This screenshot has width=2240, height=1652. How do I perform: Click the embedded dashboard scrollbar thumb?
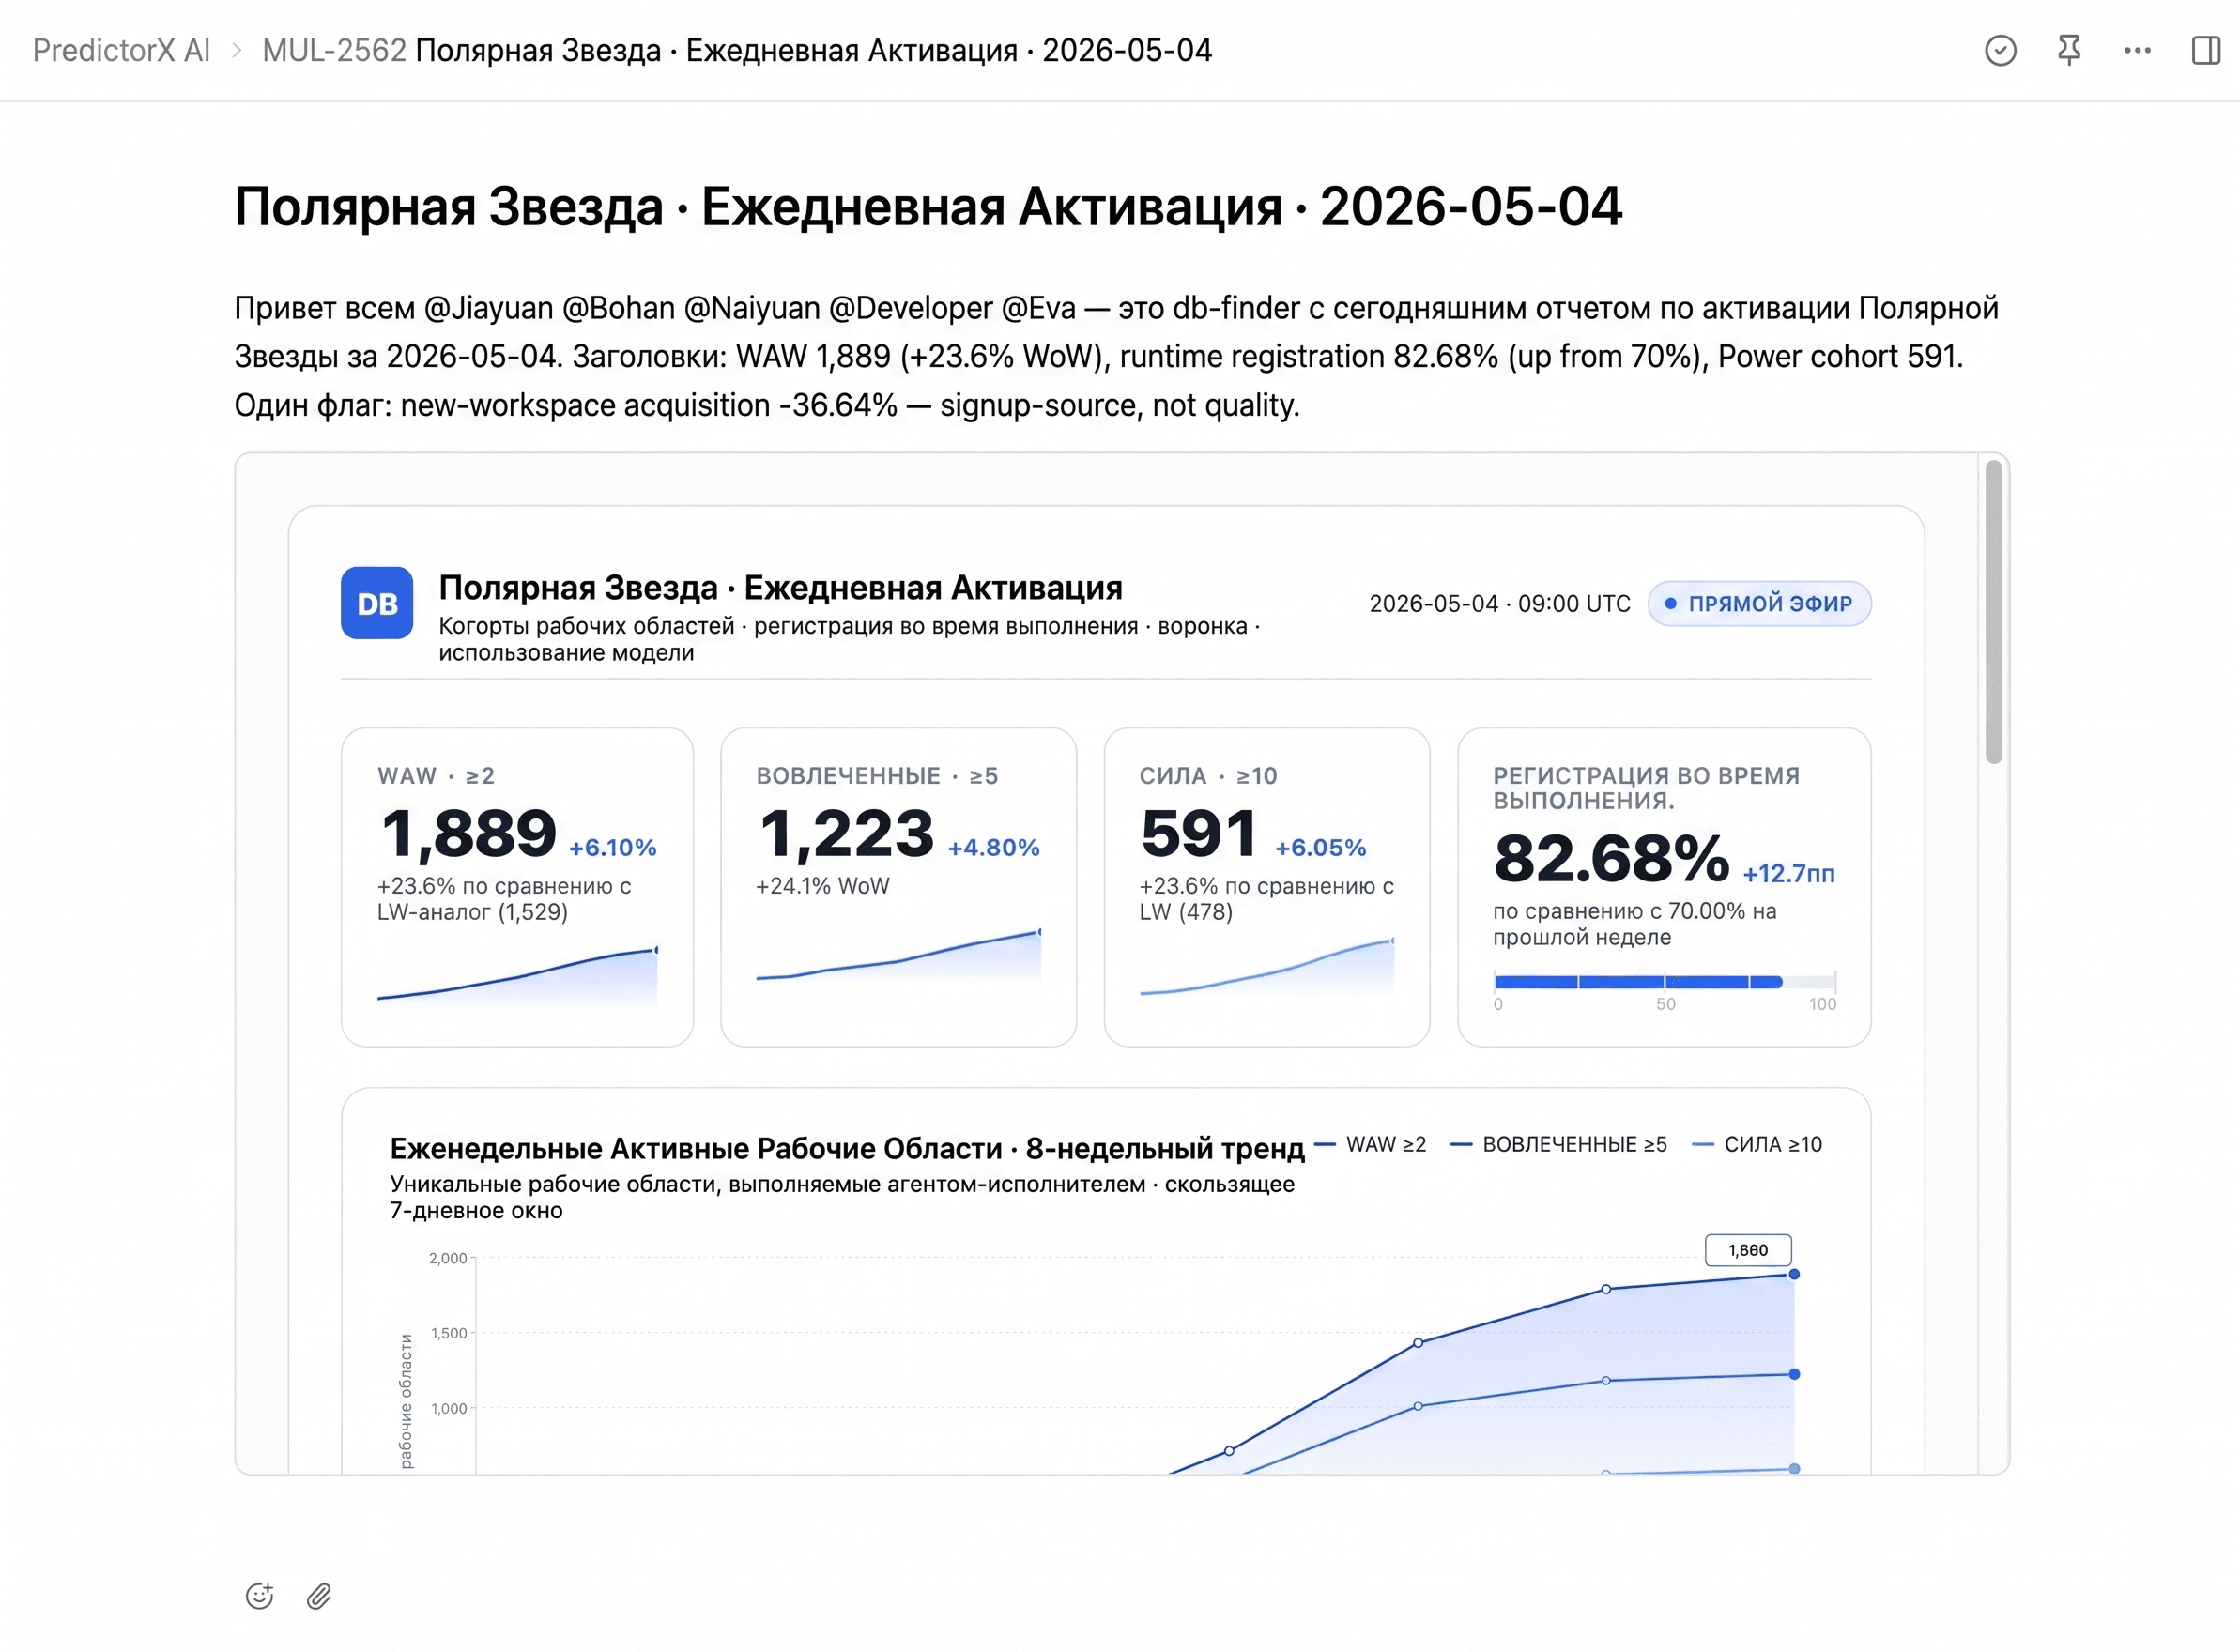(1993, 612)
